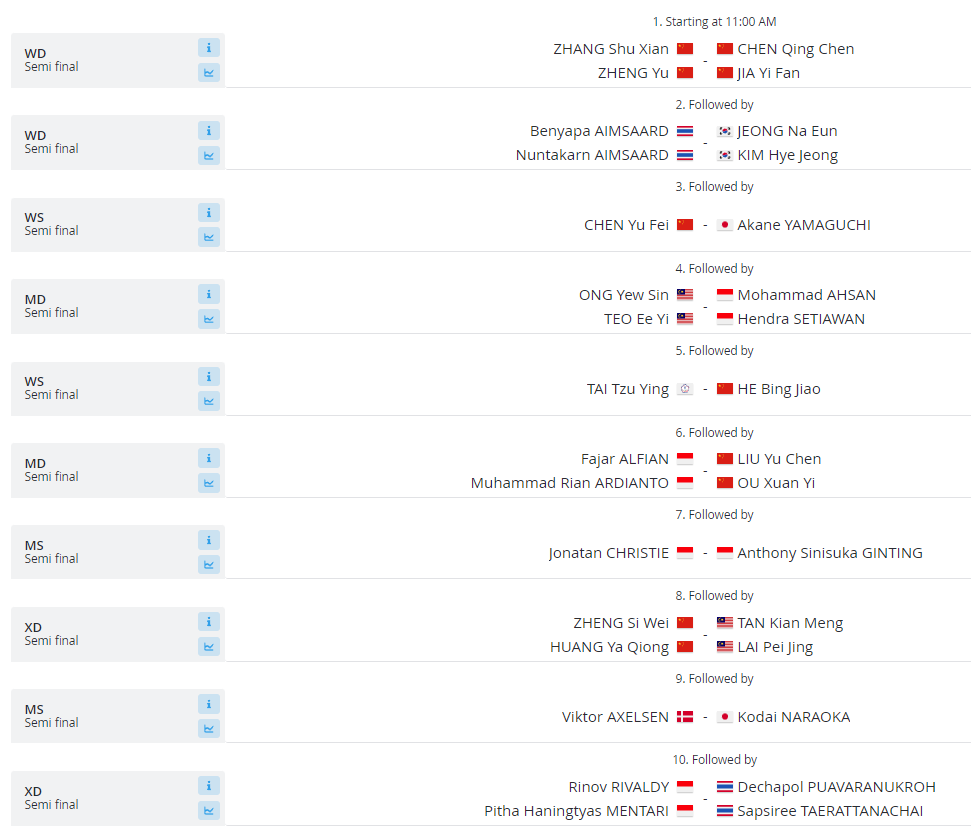Open player Akane YAMAGUCHI
The width and height of the screenshot is (971, 829).
[803, 225]
